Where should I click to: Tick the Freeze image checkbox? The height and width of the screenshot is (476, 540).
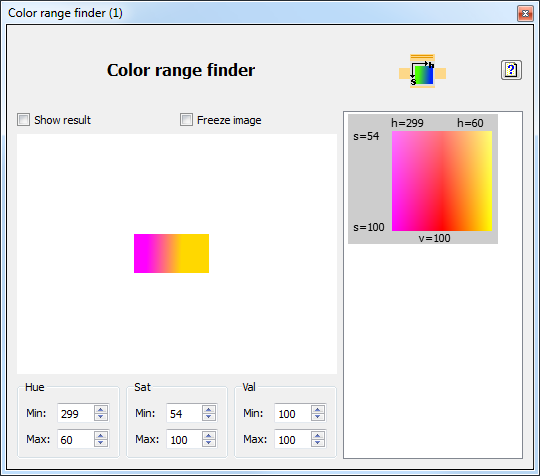tap(186, 120)
